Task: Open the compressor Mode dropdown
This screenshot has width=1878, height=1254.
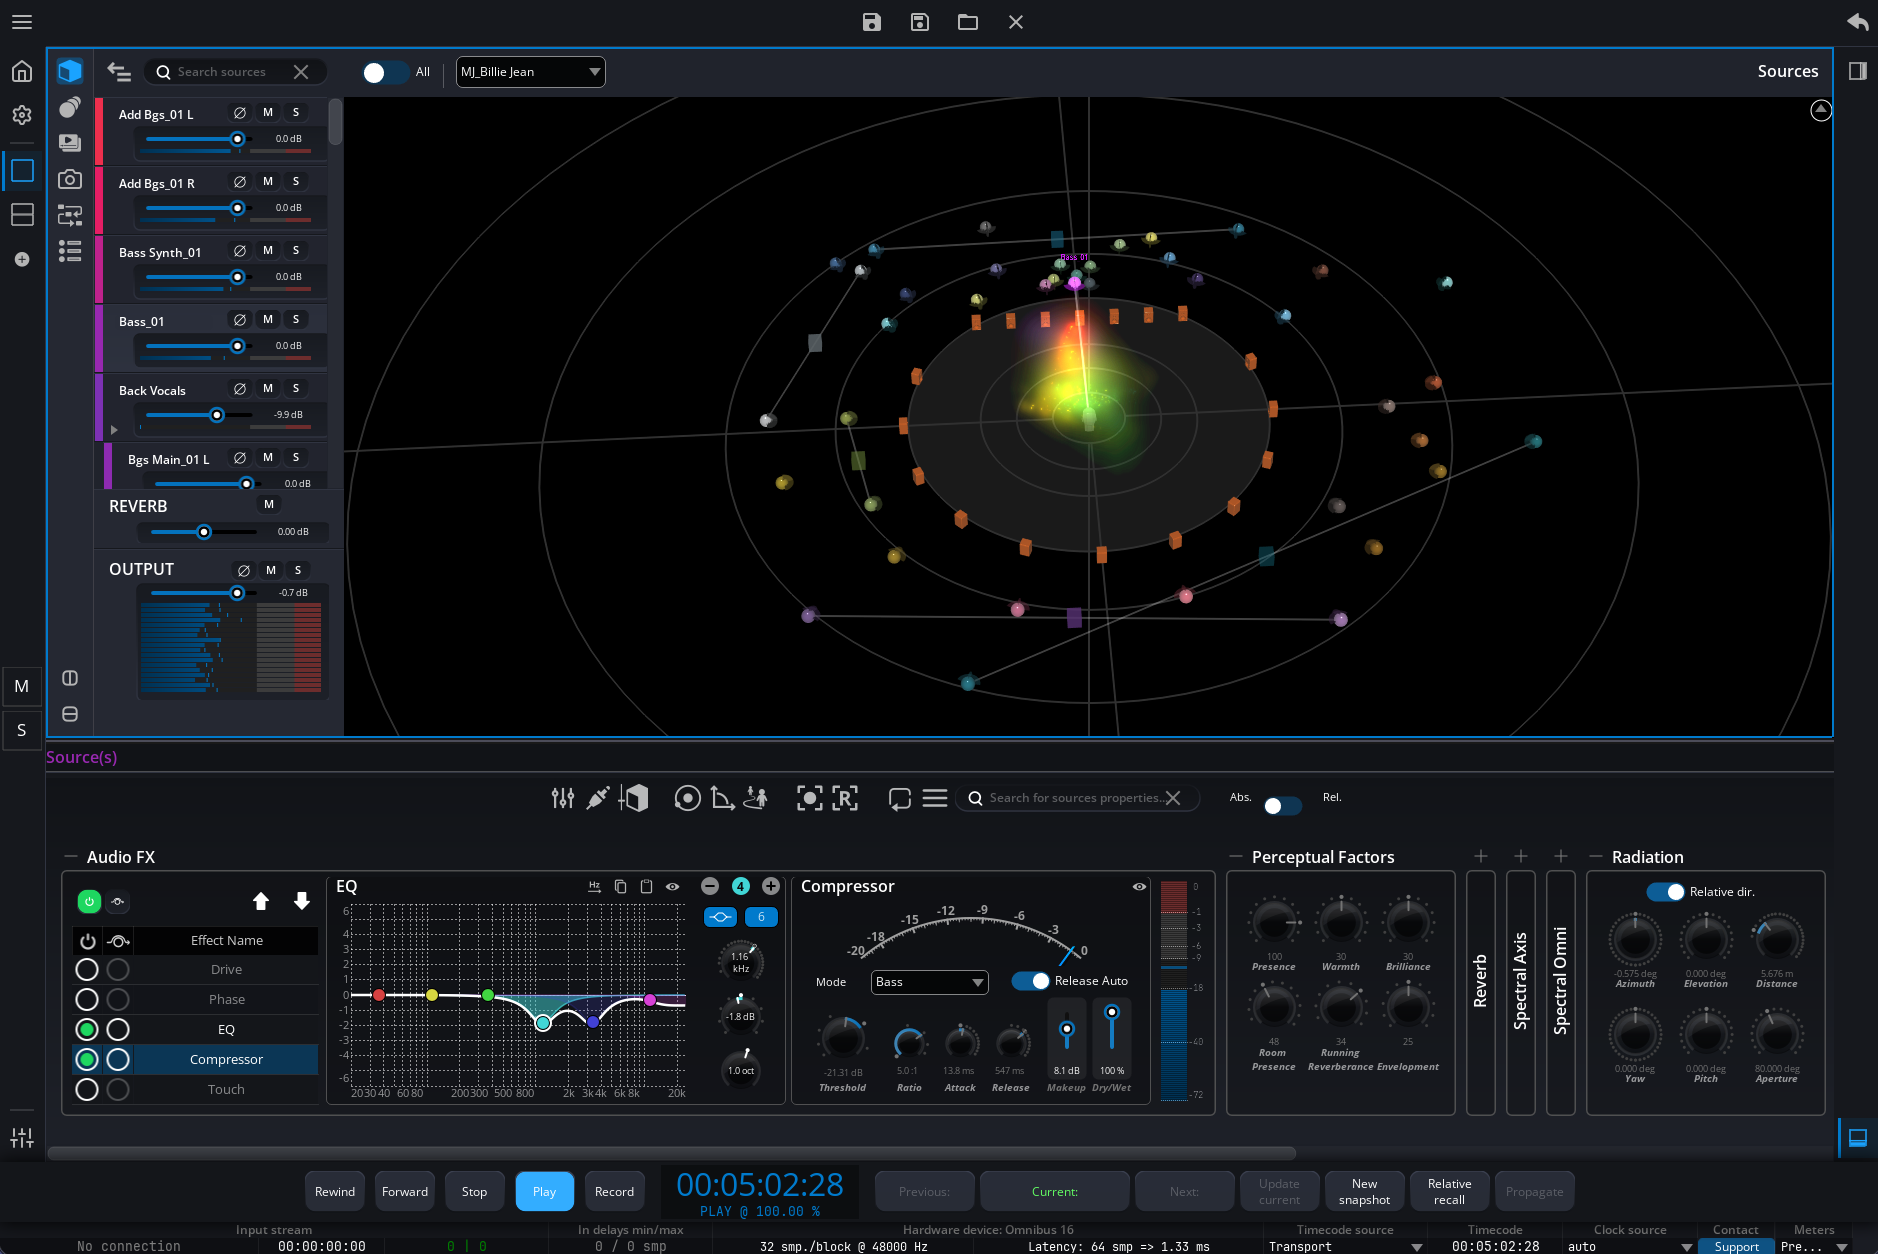Action: coord(929,982)
